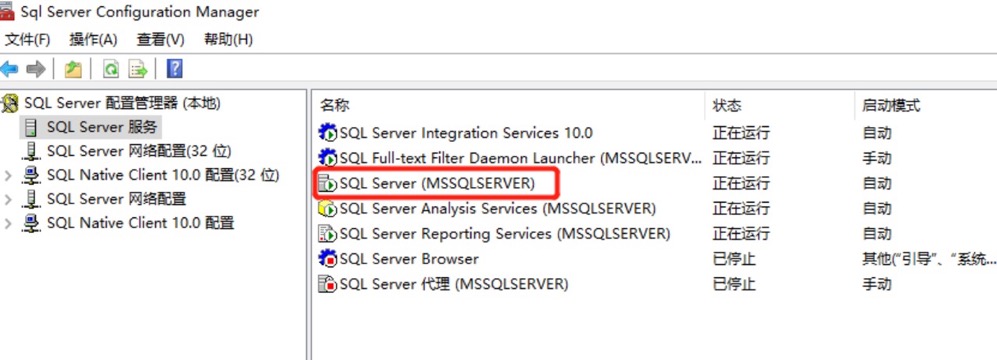Viewport: 997px width, 360px height.
Task: Click 自动 start mode of Reporting Services
Action: tap(877, 233)
